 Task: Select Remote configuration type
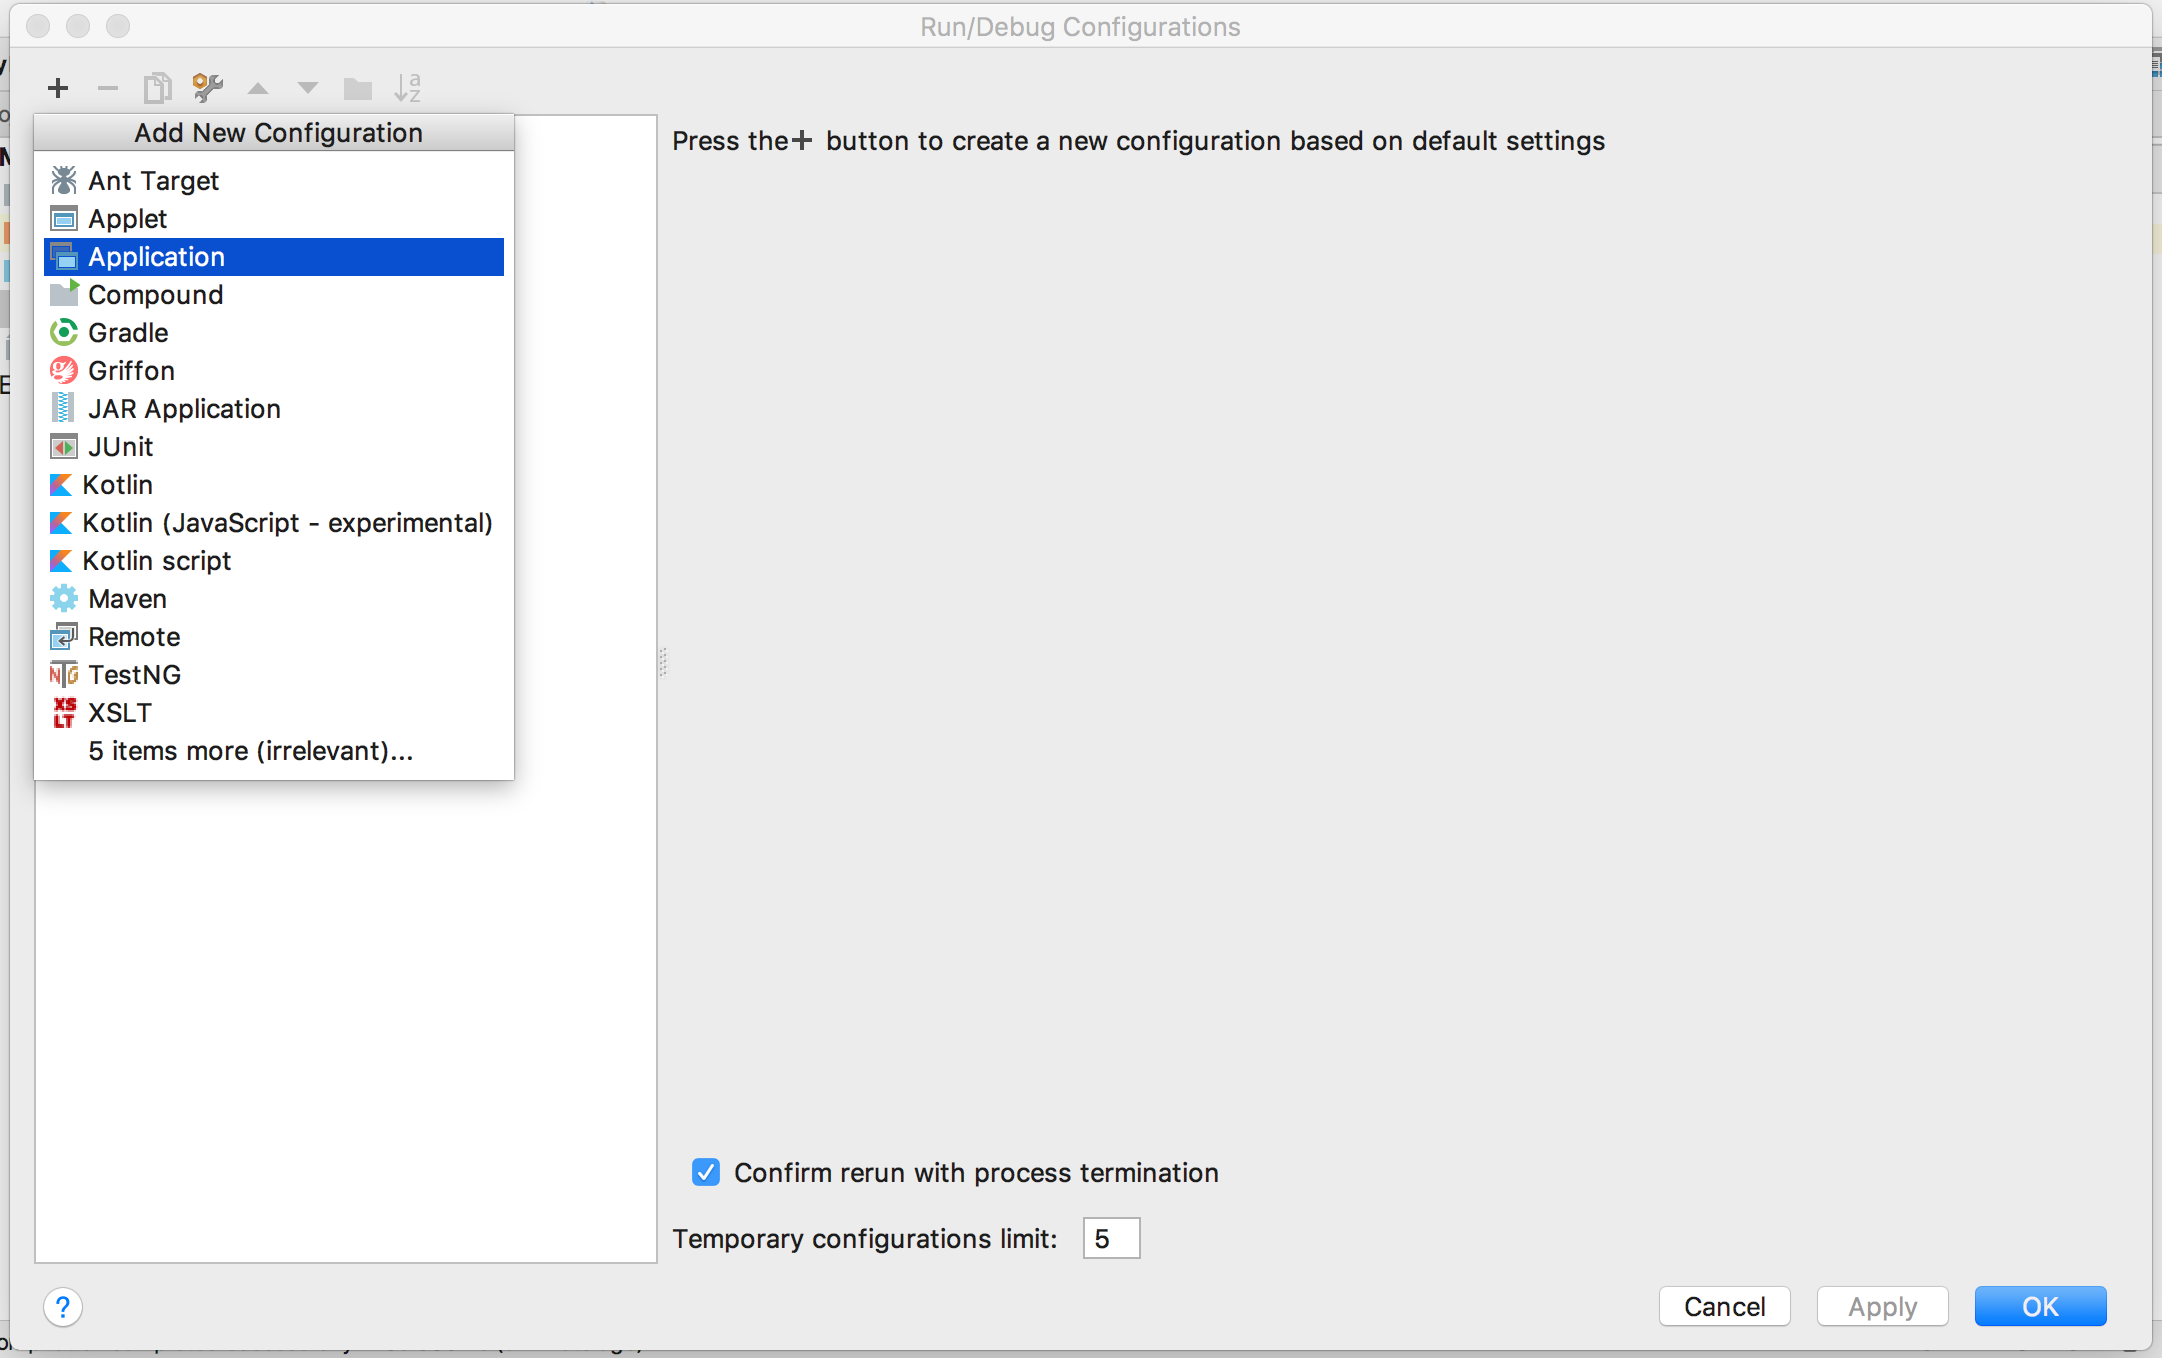pos(274,637)
